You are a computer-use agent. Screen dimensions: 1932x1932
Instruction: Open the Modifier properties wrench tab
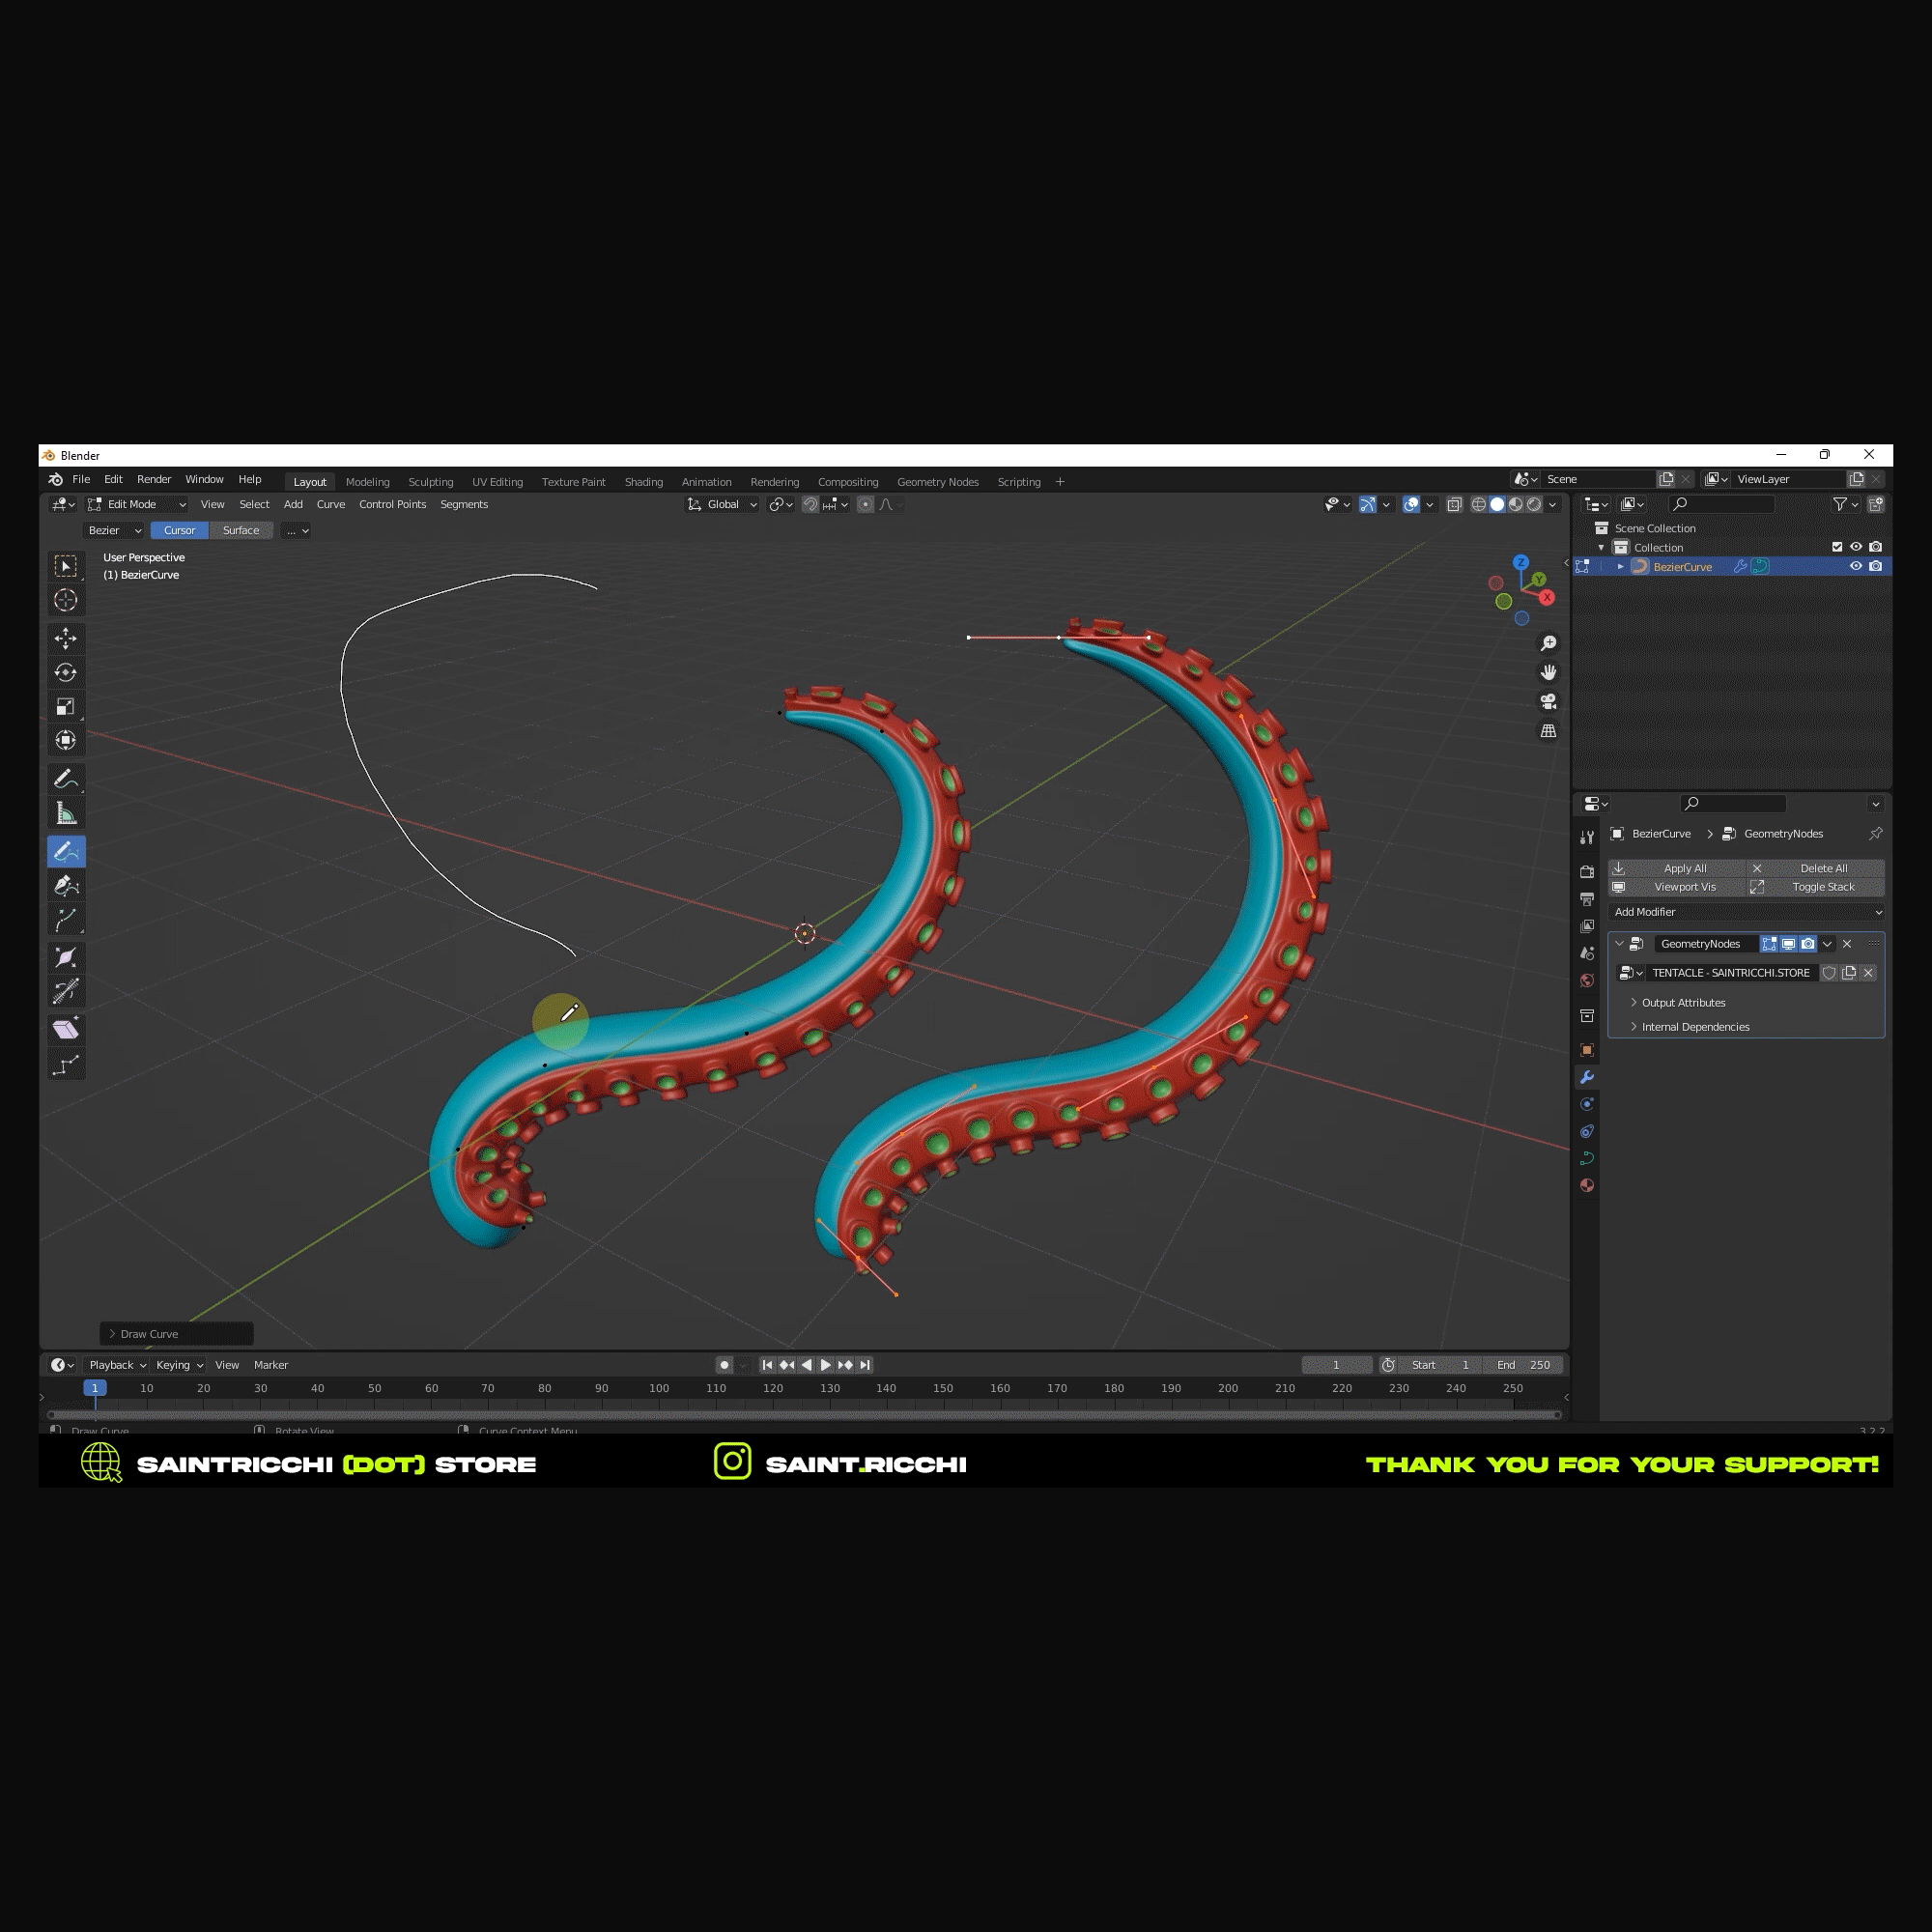[1587, 1077]
